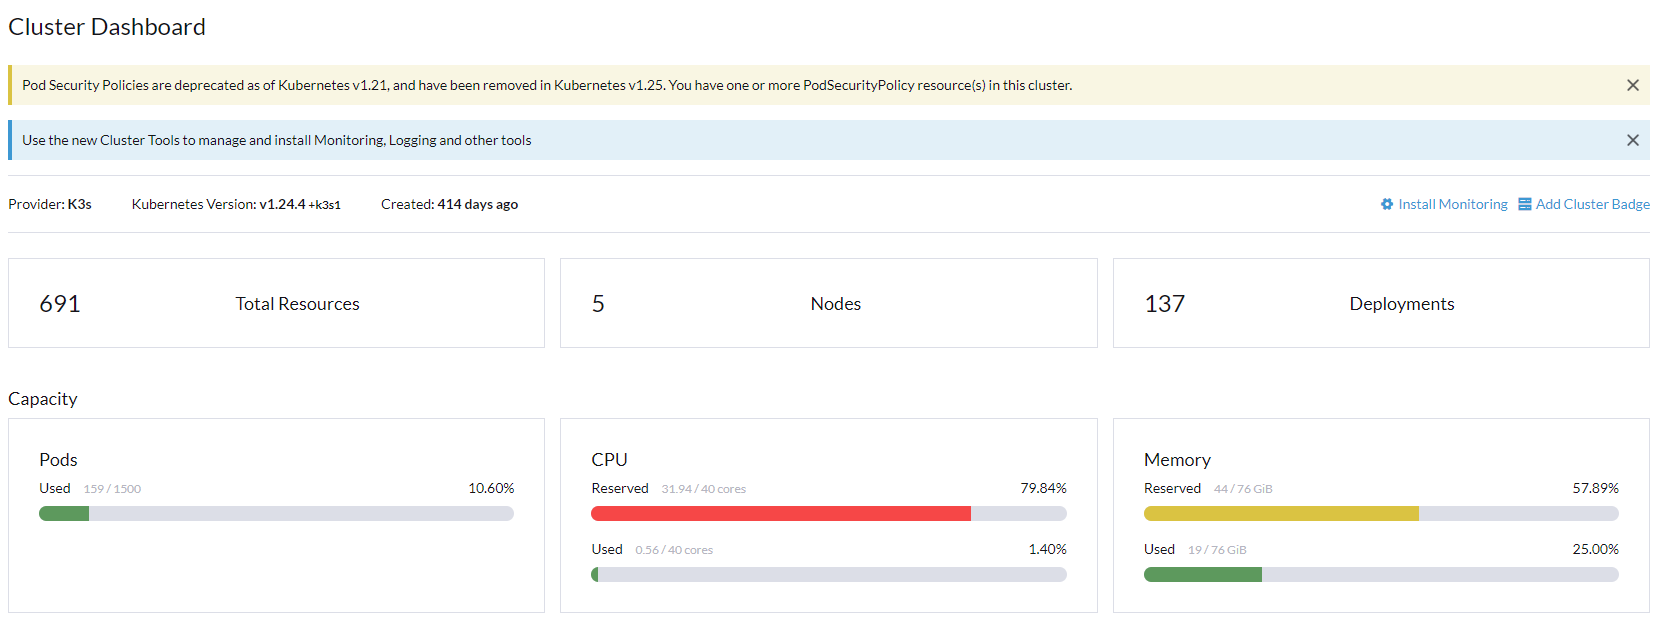Click the 691 total resources count
Image resolution: width=1660 pixels, height=628 pixels.
pos(60,304)
